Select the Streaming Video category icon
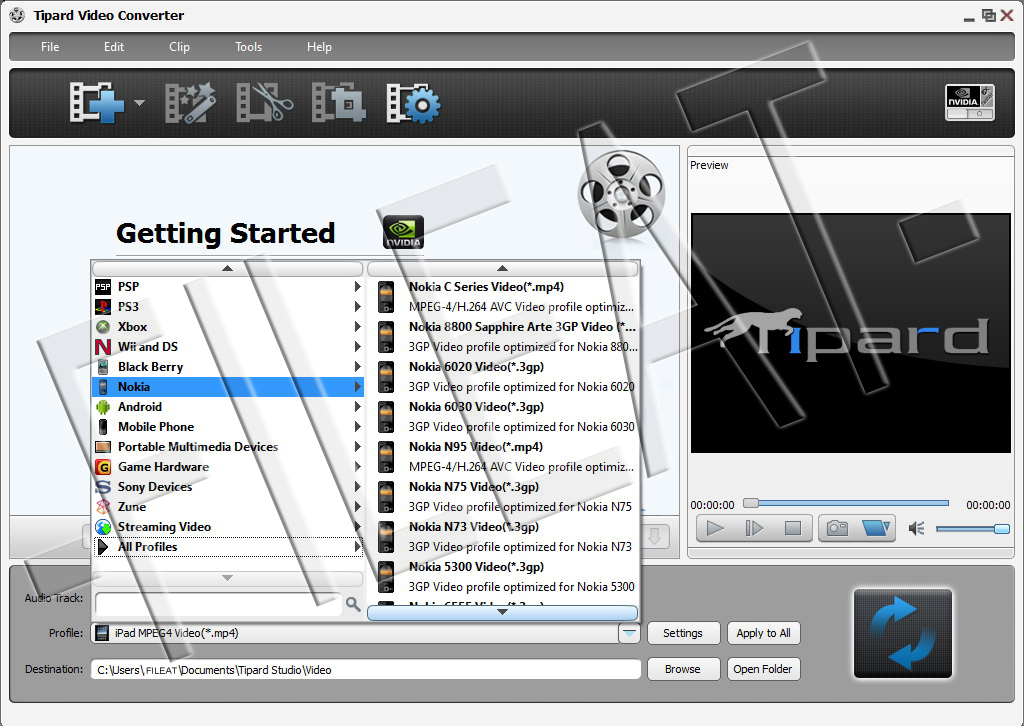This screenshot has width=1024, height=726. click(x=103, y=527)
